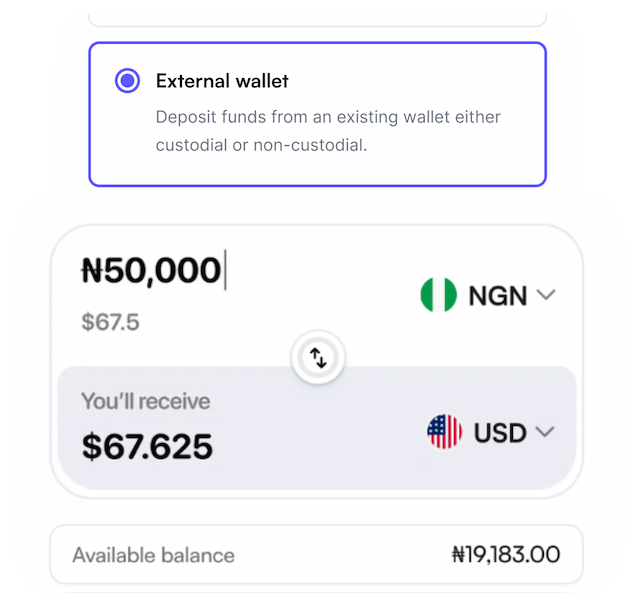Click the Nigerian flag icon
This screenshot has width=640, height=607.
[x=438, y=295]
